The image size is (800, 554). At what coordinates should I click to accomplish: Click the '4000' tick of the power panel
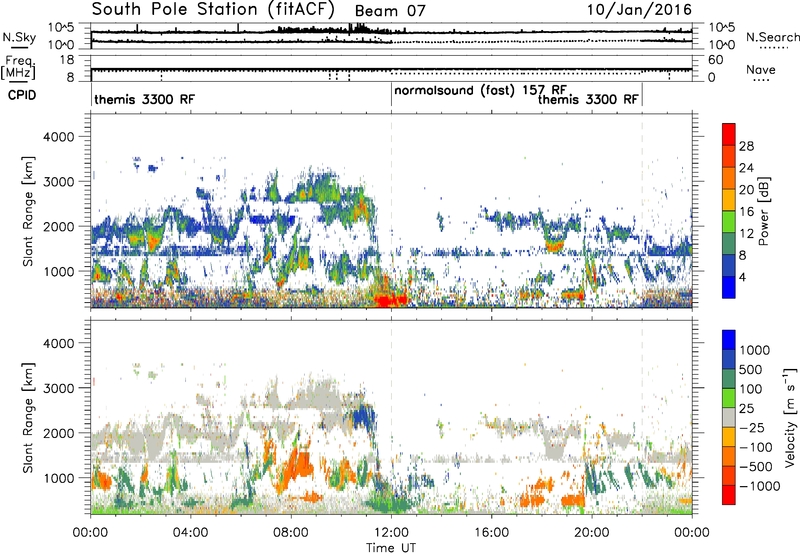point(58,137)
